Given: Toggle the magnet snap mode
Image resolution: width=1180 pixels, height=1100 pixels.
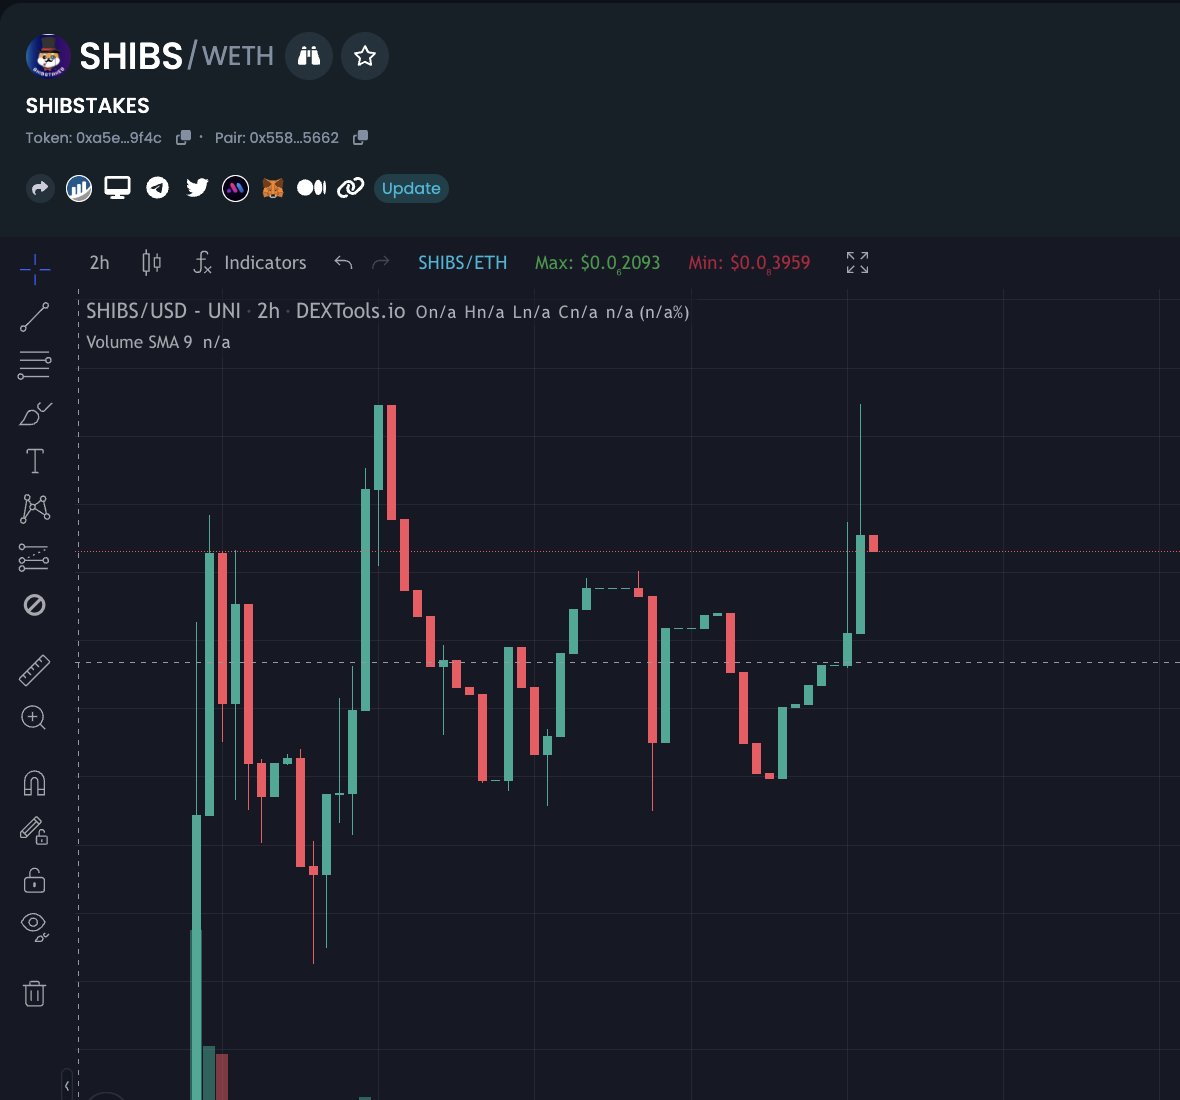Looking at the screenshot, I should coord(35,783).
